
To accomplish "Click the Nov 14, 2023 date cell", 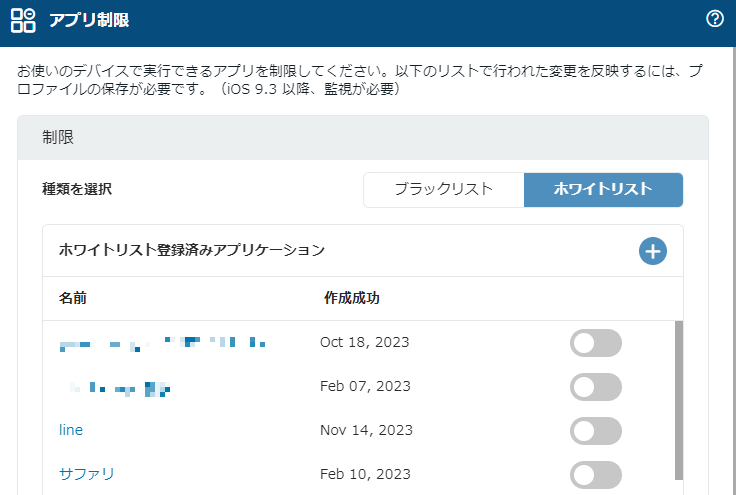I will [366, 430].
